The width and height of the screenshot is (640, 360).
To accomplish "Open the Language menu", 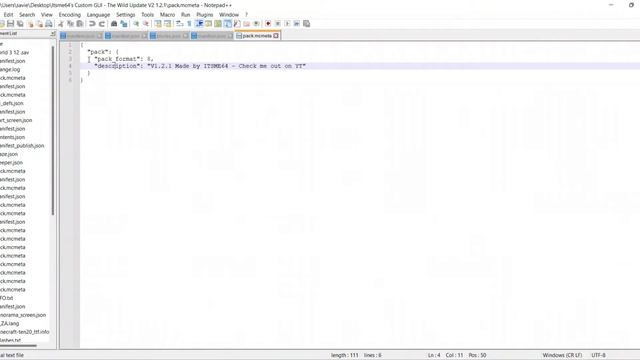I will pyautogui.click(x=98, y=15).
